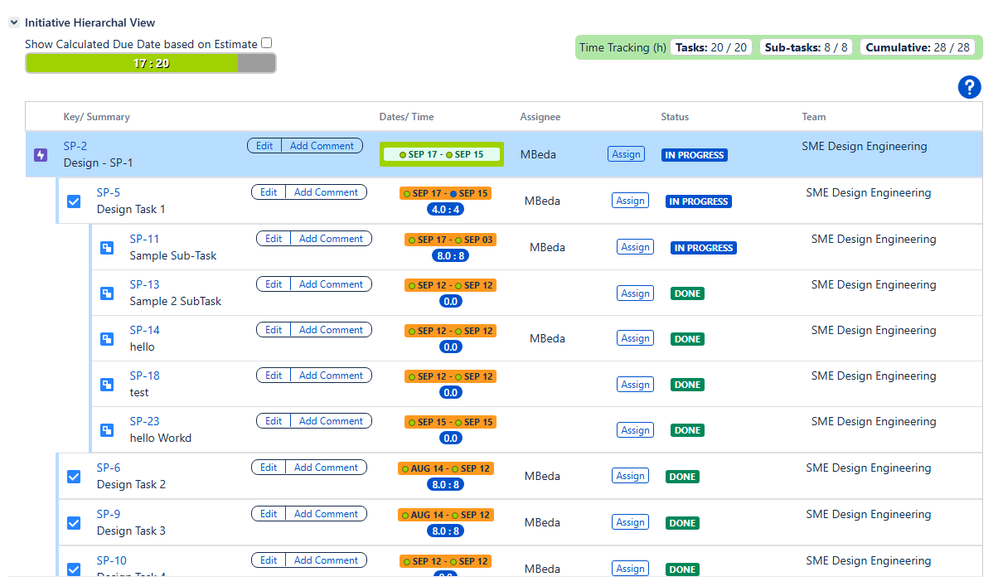The width and height of the screenshot is (998, 577).
Task: Open the SP-10 issue link
Action: [111, 560]
